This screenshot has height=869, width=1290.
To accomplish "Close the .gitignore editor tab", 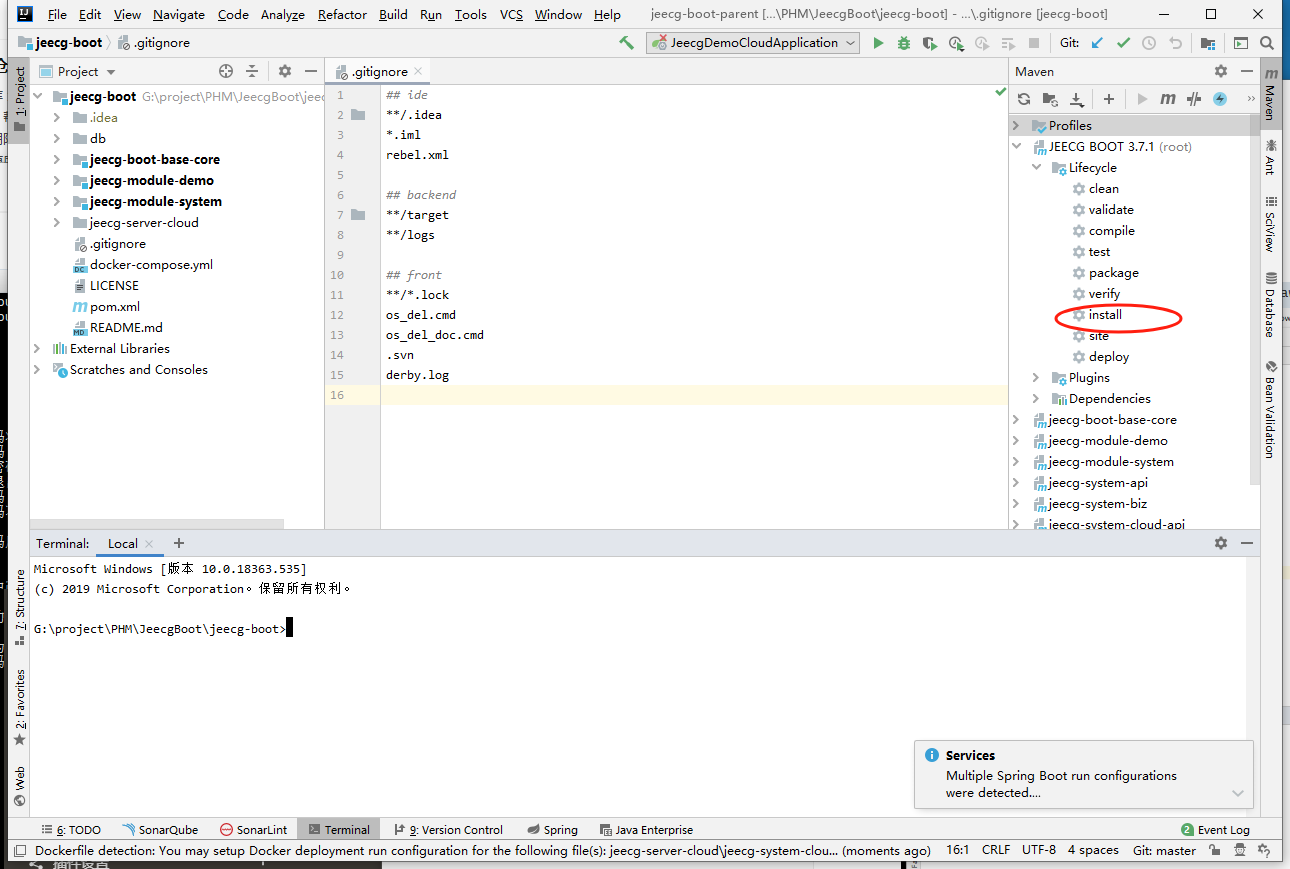I will pyautogui.click(x=418, y=71).
